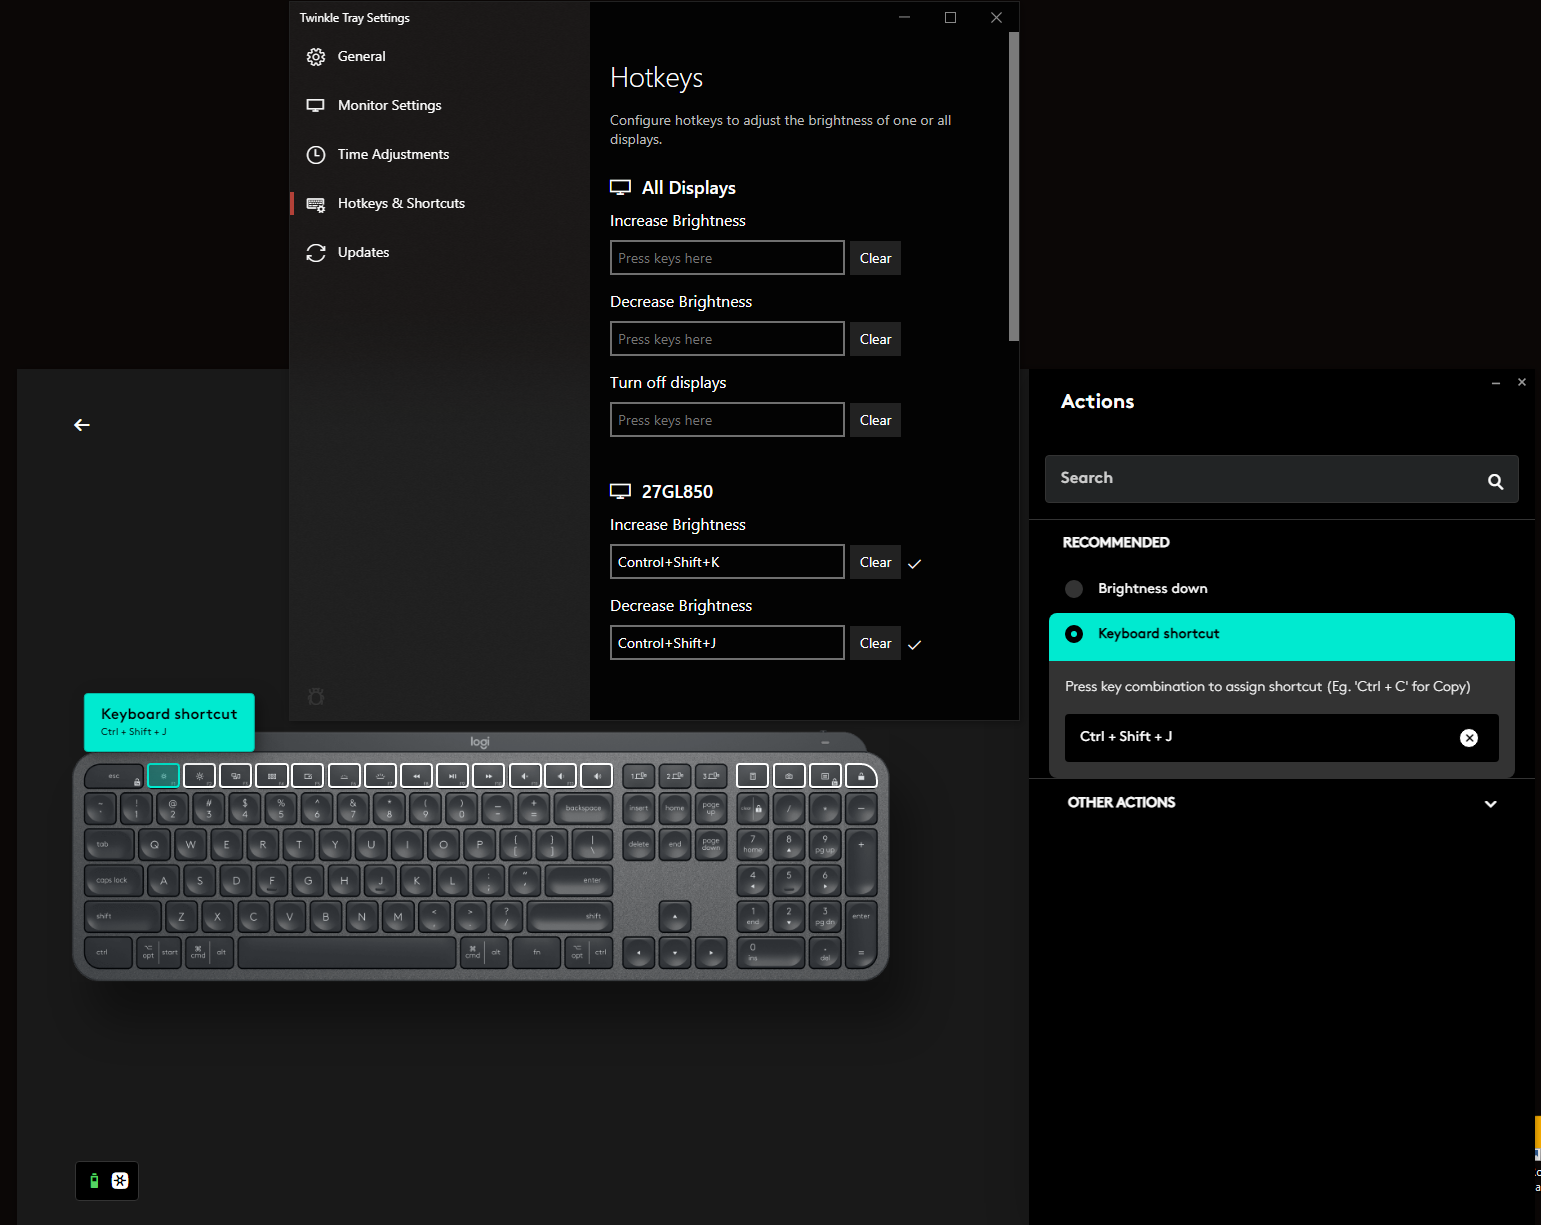Focus All Displays Increase Brightness input
The image size is (1541, 1225).
click(727, 258)
